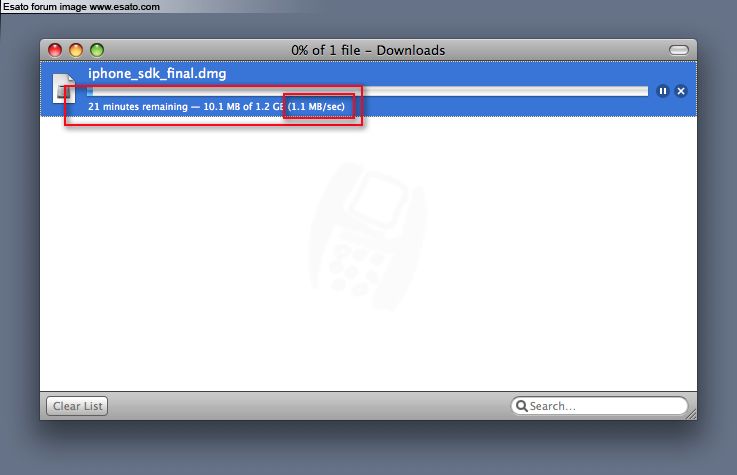Minimize the Downloads window with yellow button

tap(76, 50)
